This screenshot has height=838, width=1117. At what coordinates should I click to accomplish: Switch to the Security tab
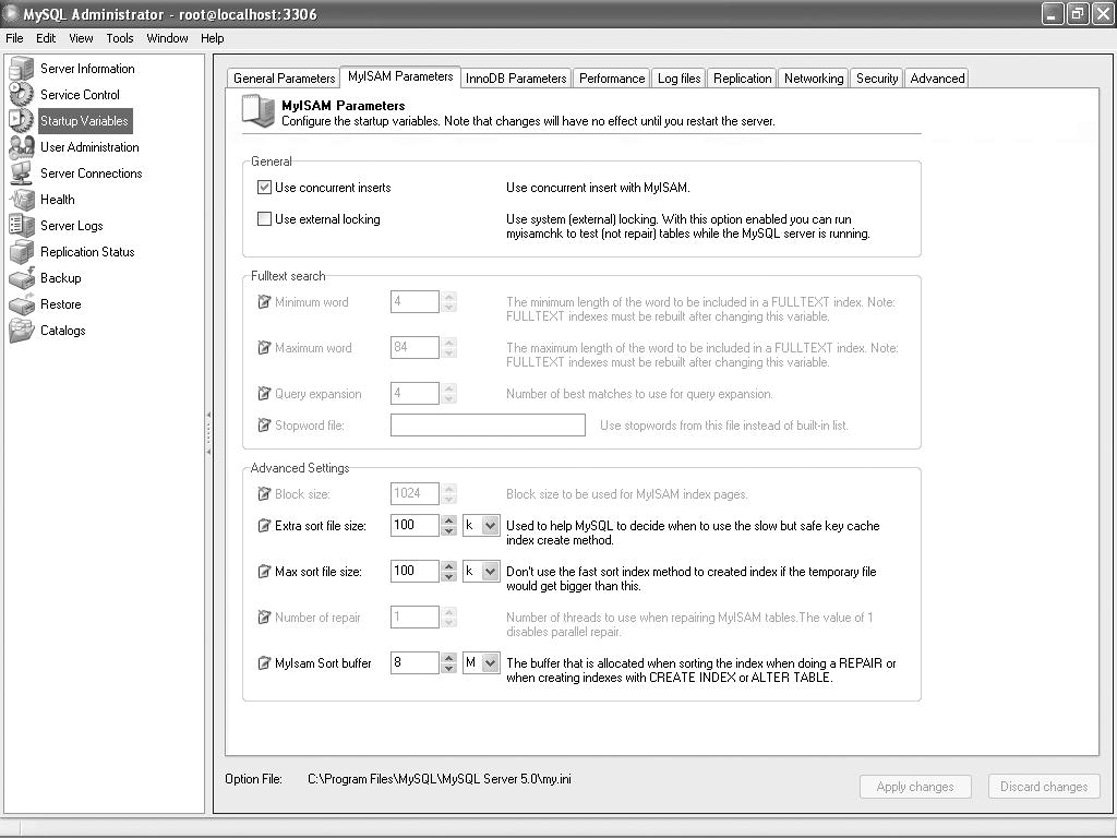877,78
